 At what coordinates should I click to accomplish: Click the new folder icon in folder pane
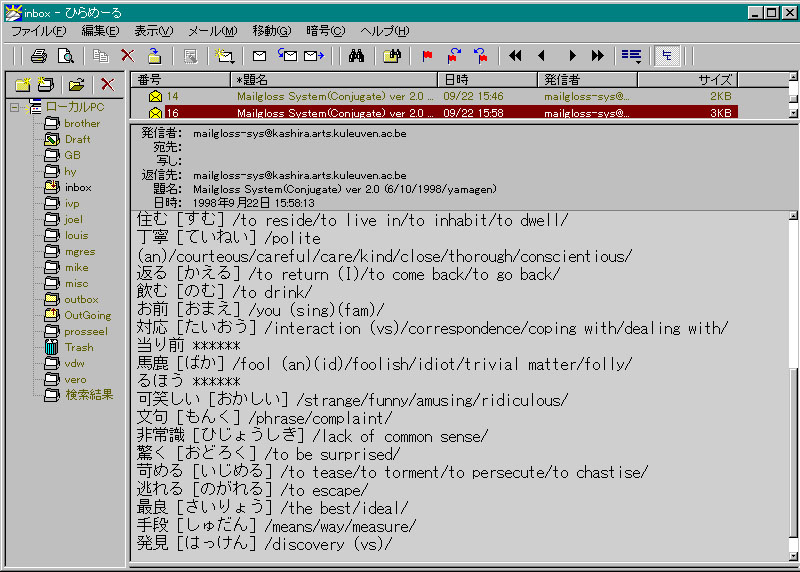[x=22, y=85]
